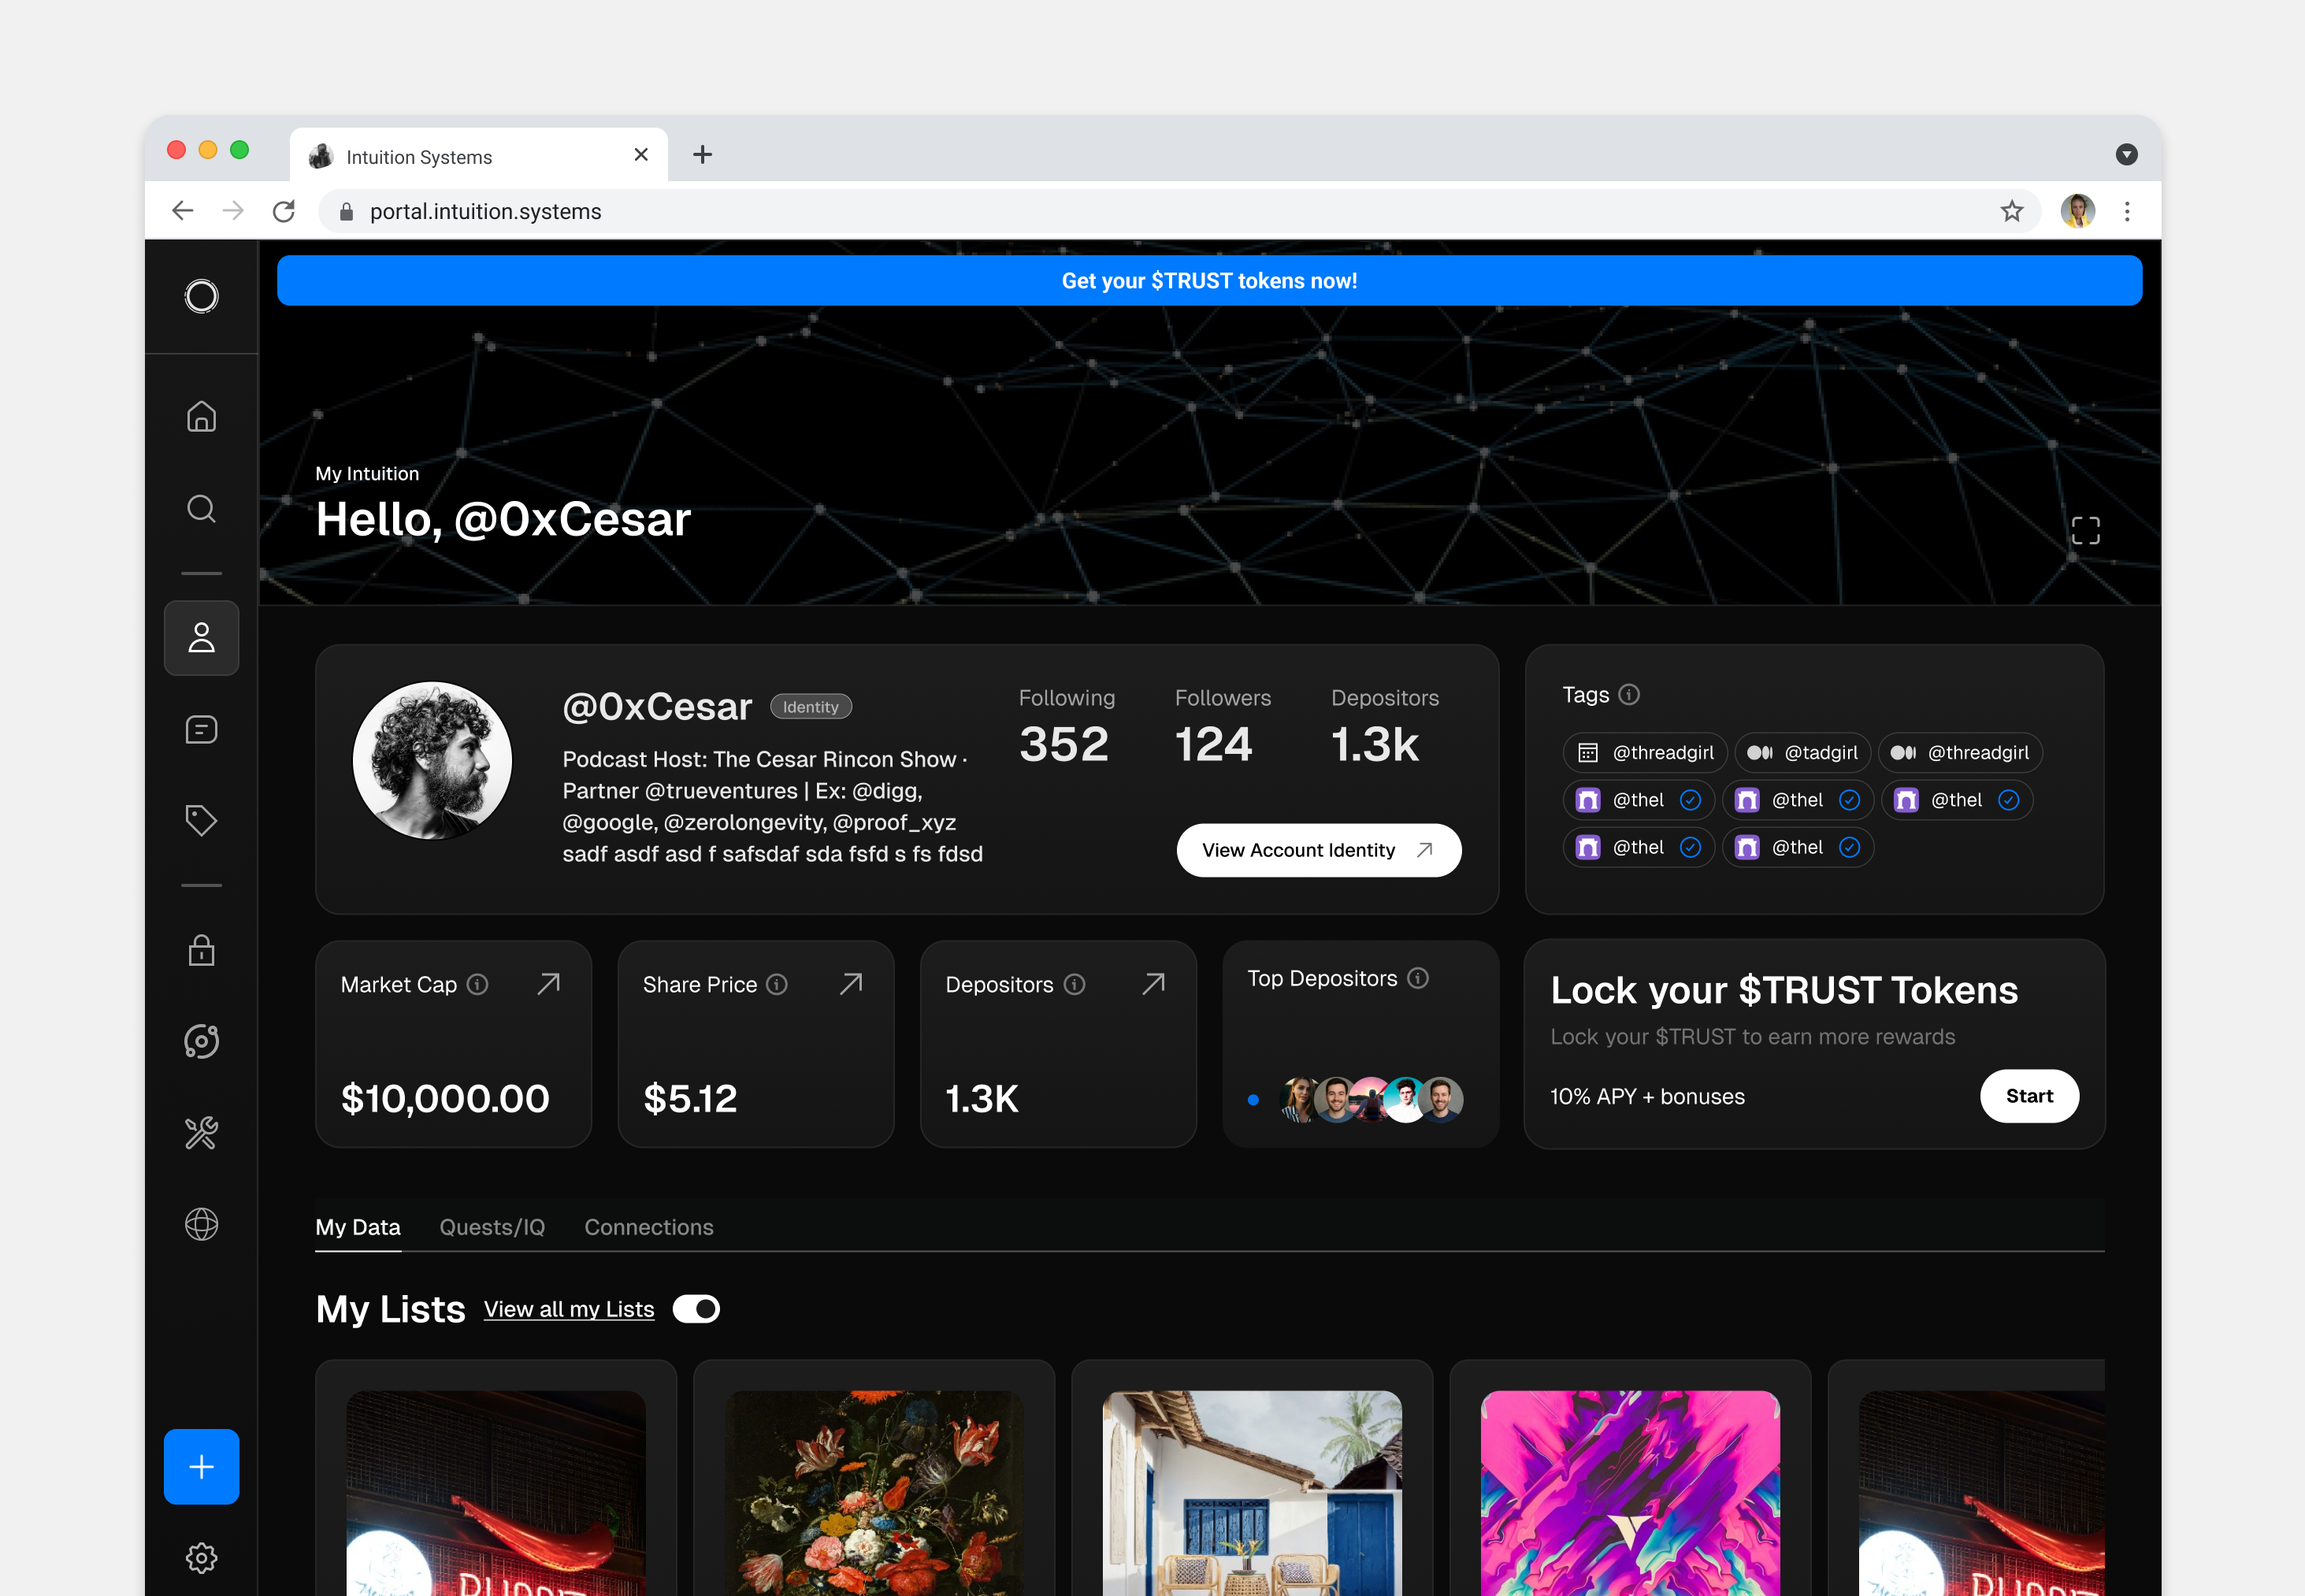Click the padlock icon in sidebar
Image resolution: width=2305 pixels, height=1596 pixels.
click(x=201, y=950)
